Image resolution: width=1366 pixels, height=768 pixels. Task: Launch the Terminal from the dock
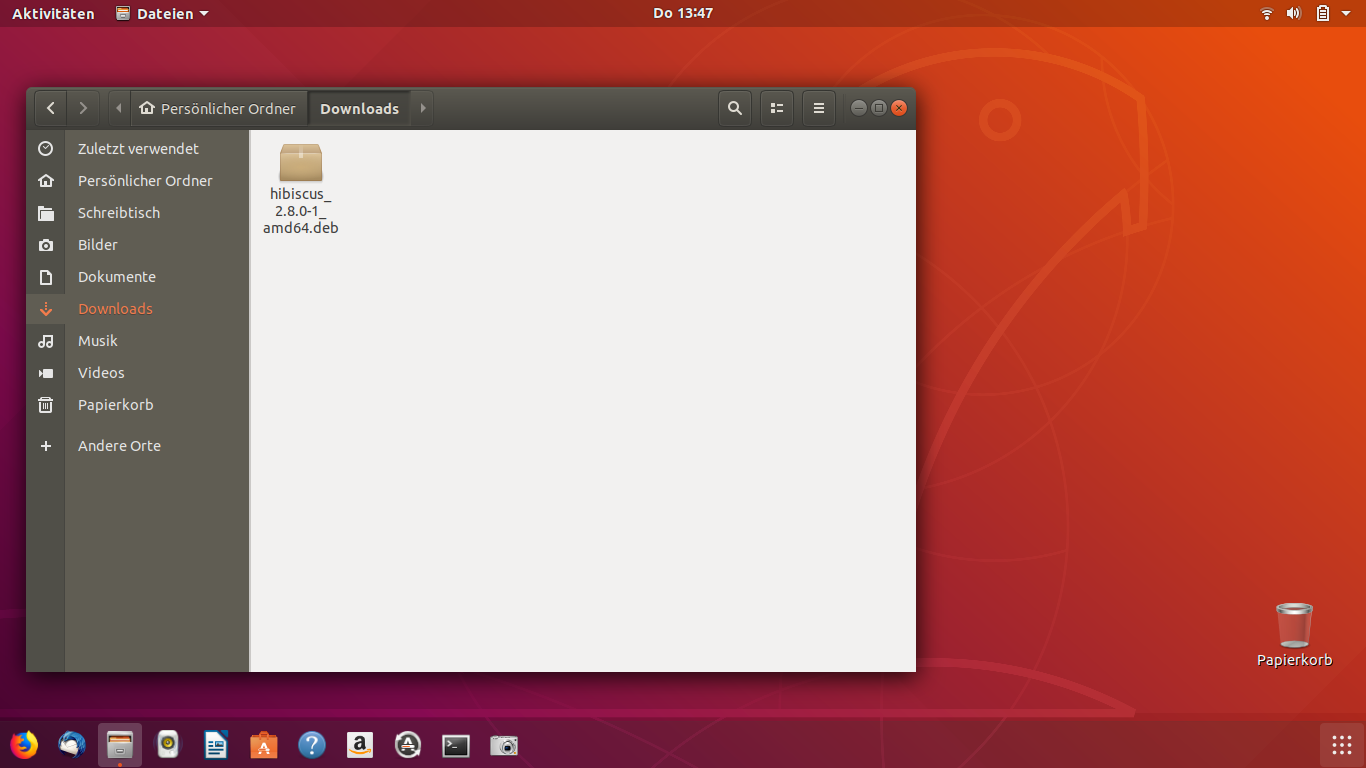point(456,745)
